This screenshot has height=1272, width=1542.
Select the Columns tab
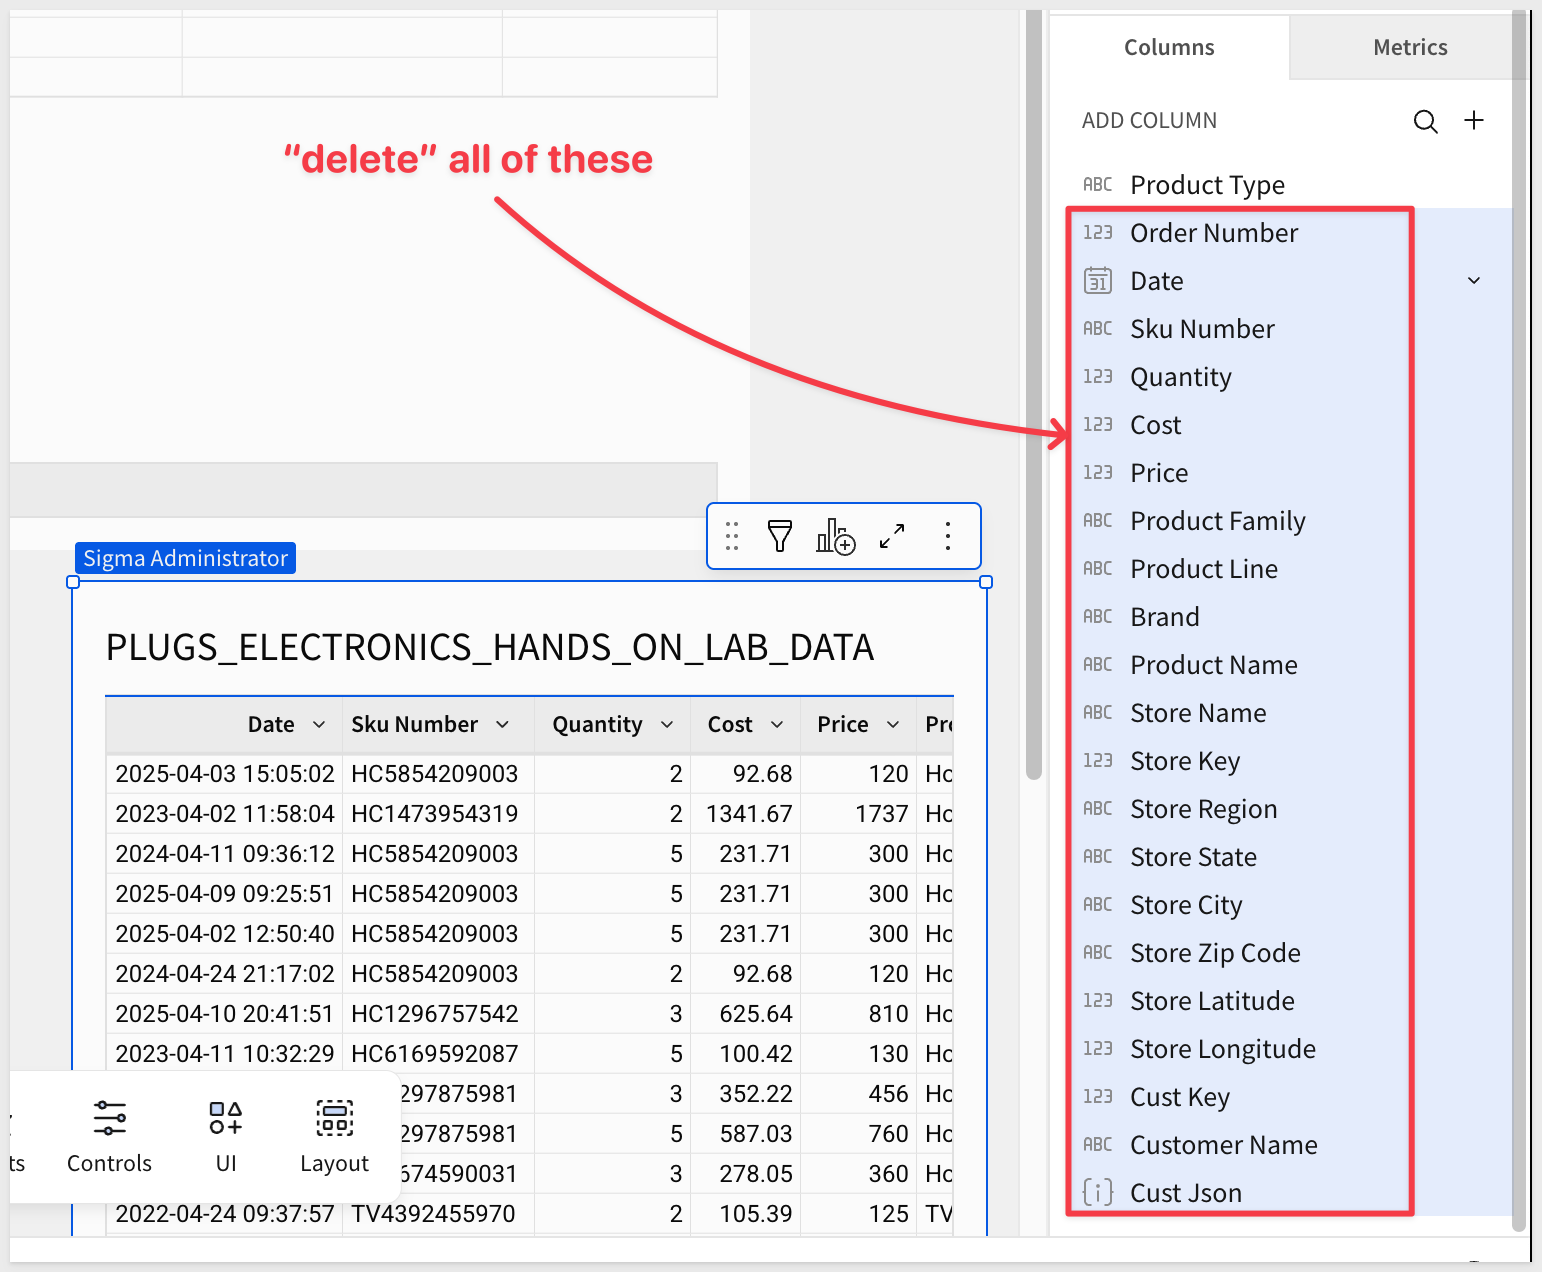tap(1168, 47)
